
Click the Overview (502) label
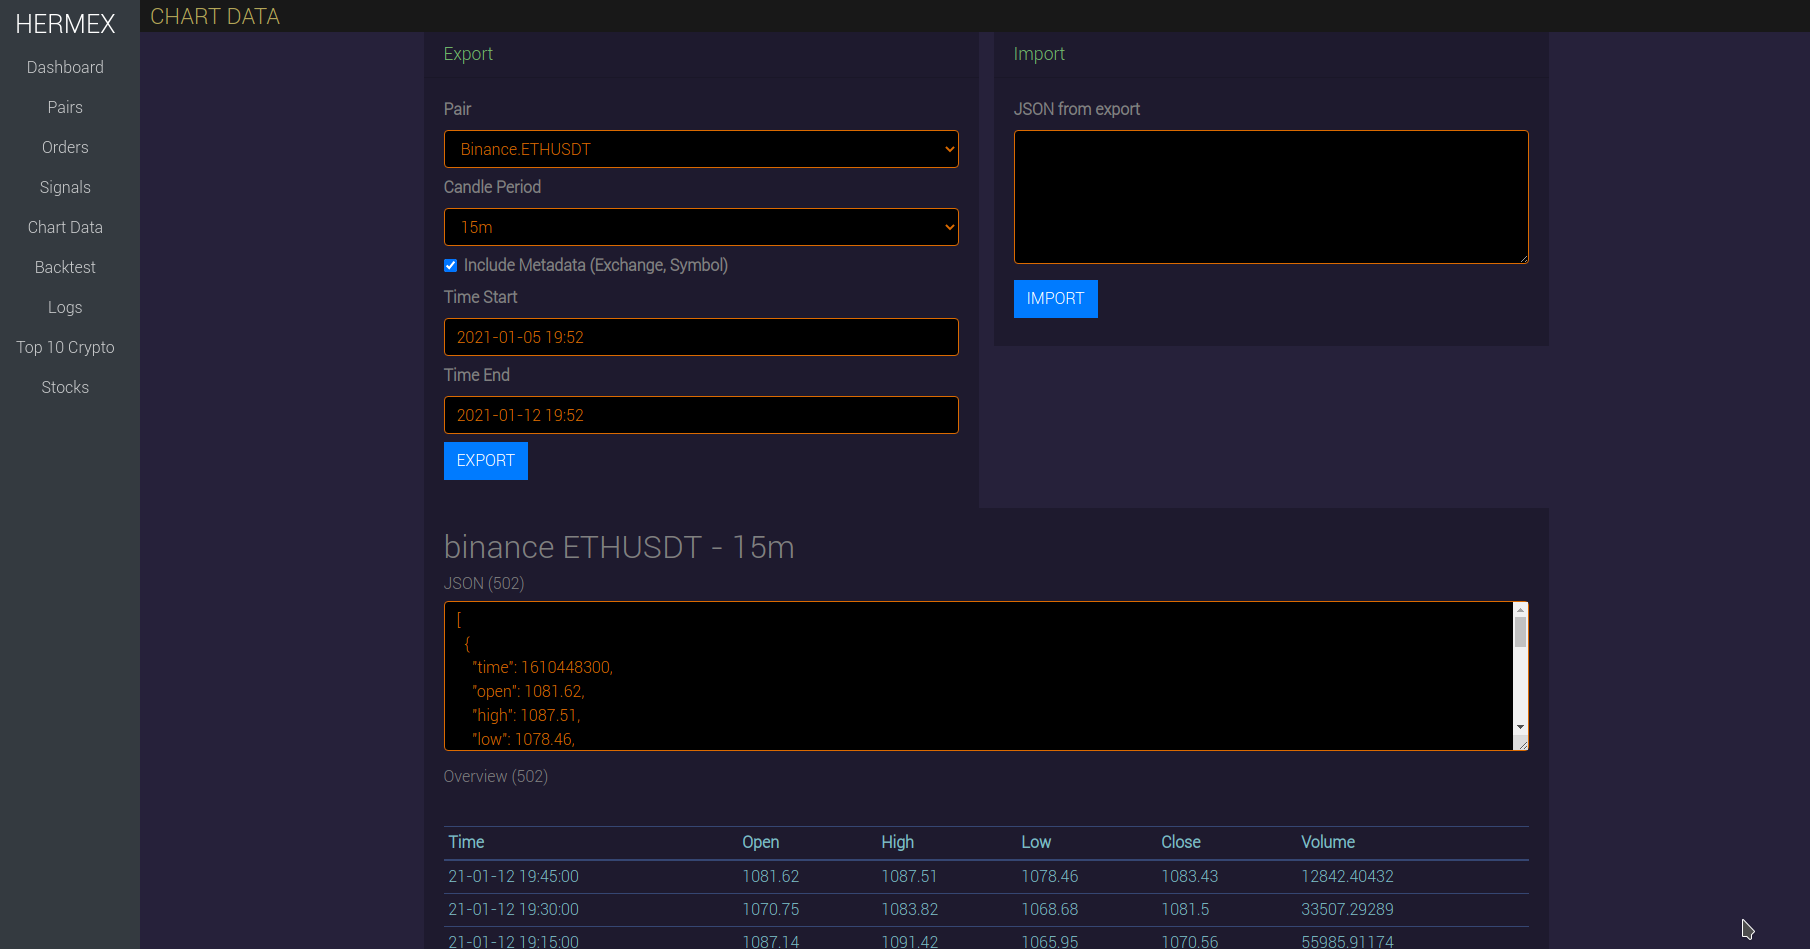tap(496, 776)
